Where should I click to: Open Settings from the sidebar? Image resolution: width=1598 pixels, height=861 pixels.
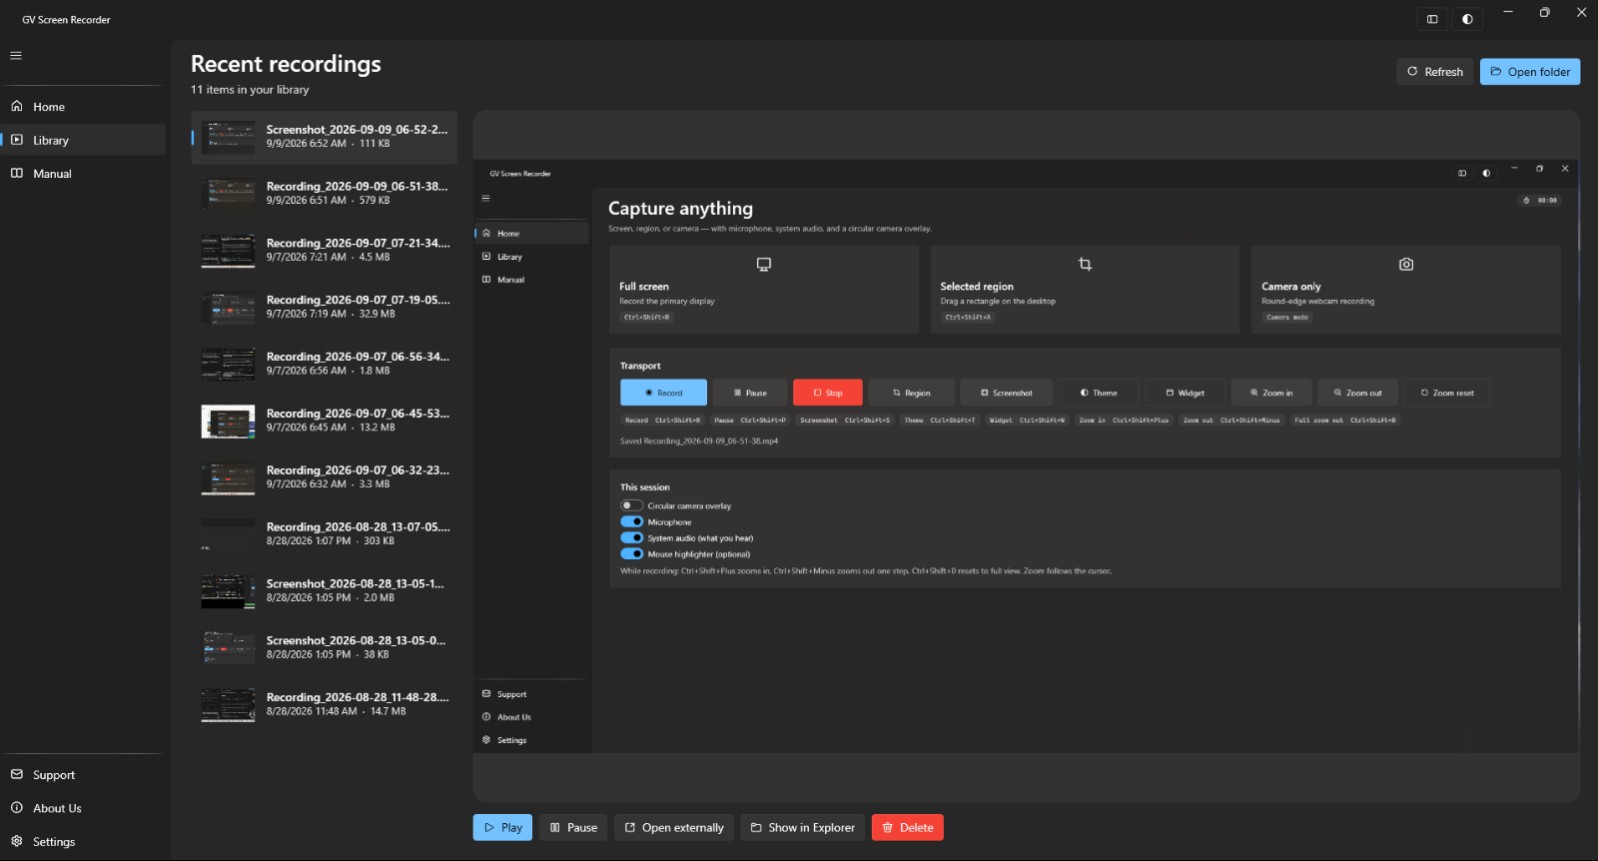pyautogui.click(x=83, y=842)
